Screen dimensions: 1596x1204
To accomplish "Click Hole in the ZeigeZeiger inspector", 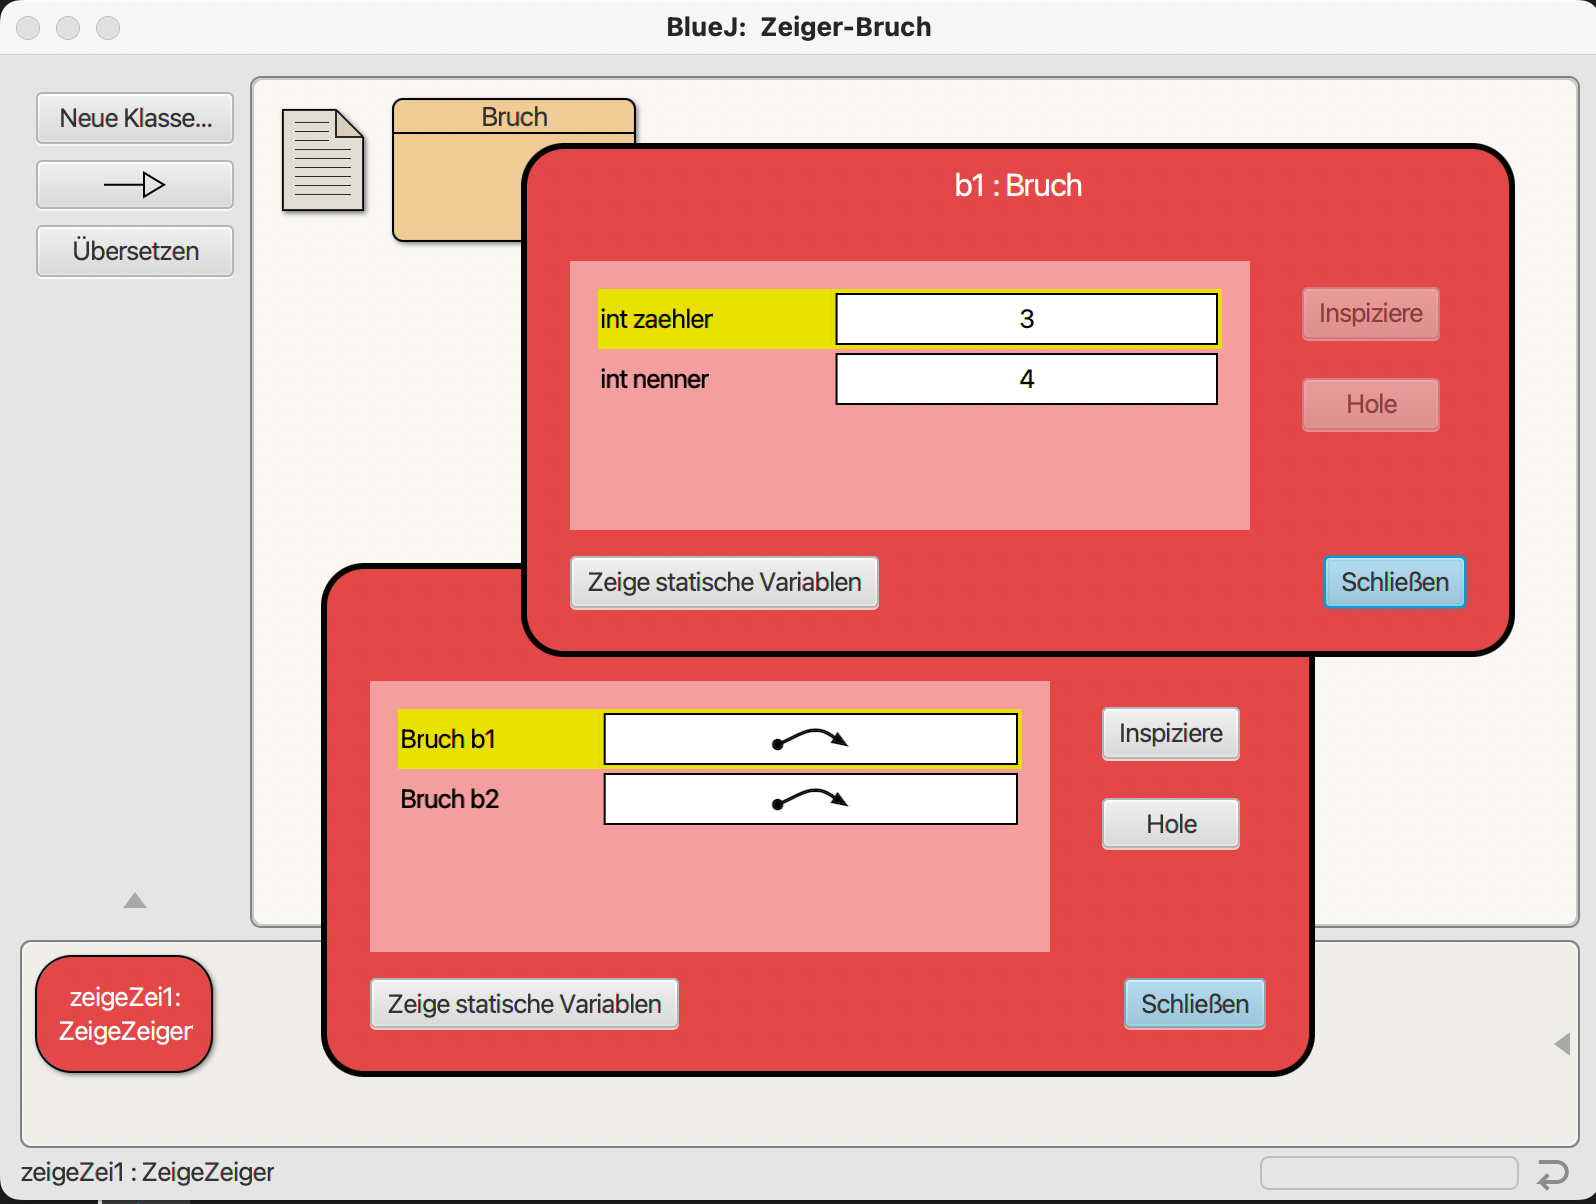I will coord(1171,824).
